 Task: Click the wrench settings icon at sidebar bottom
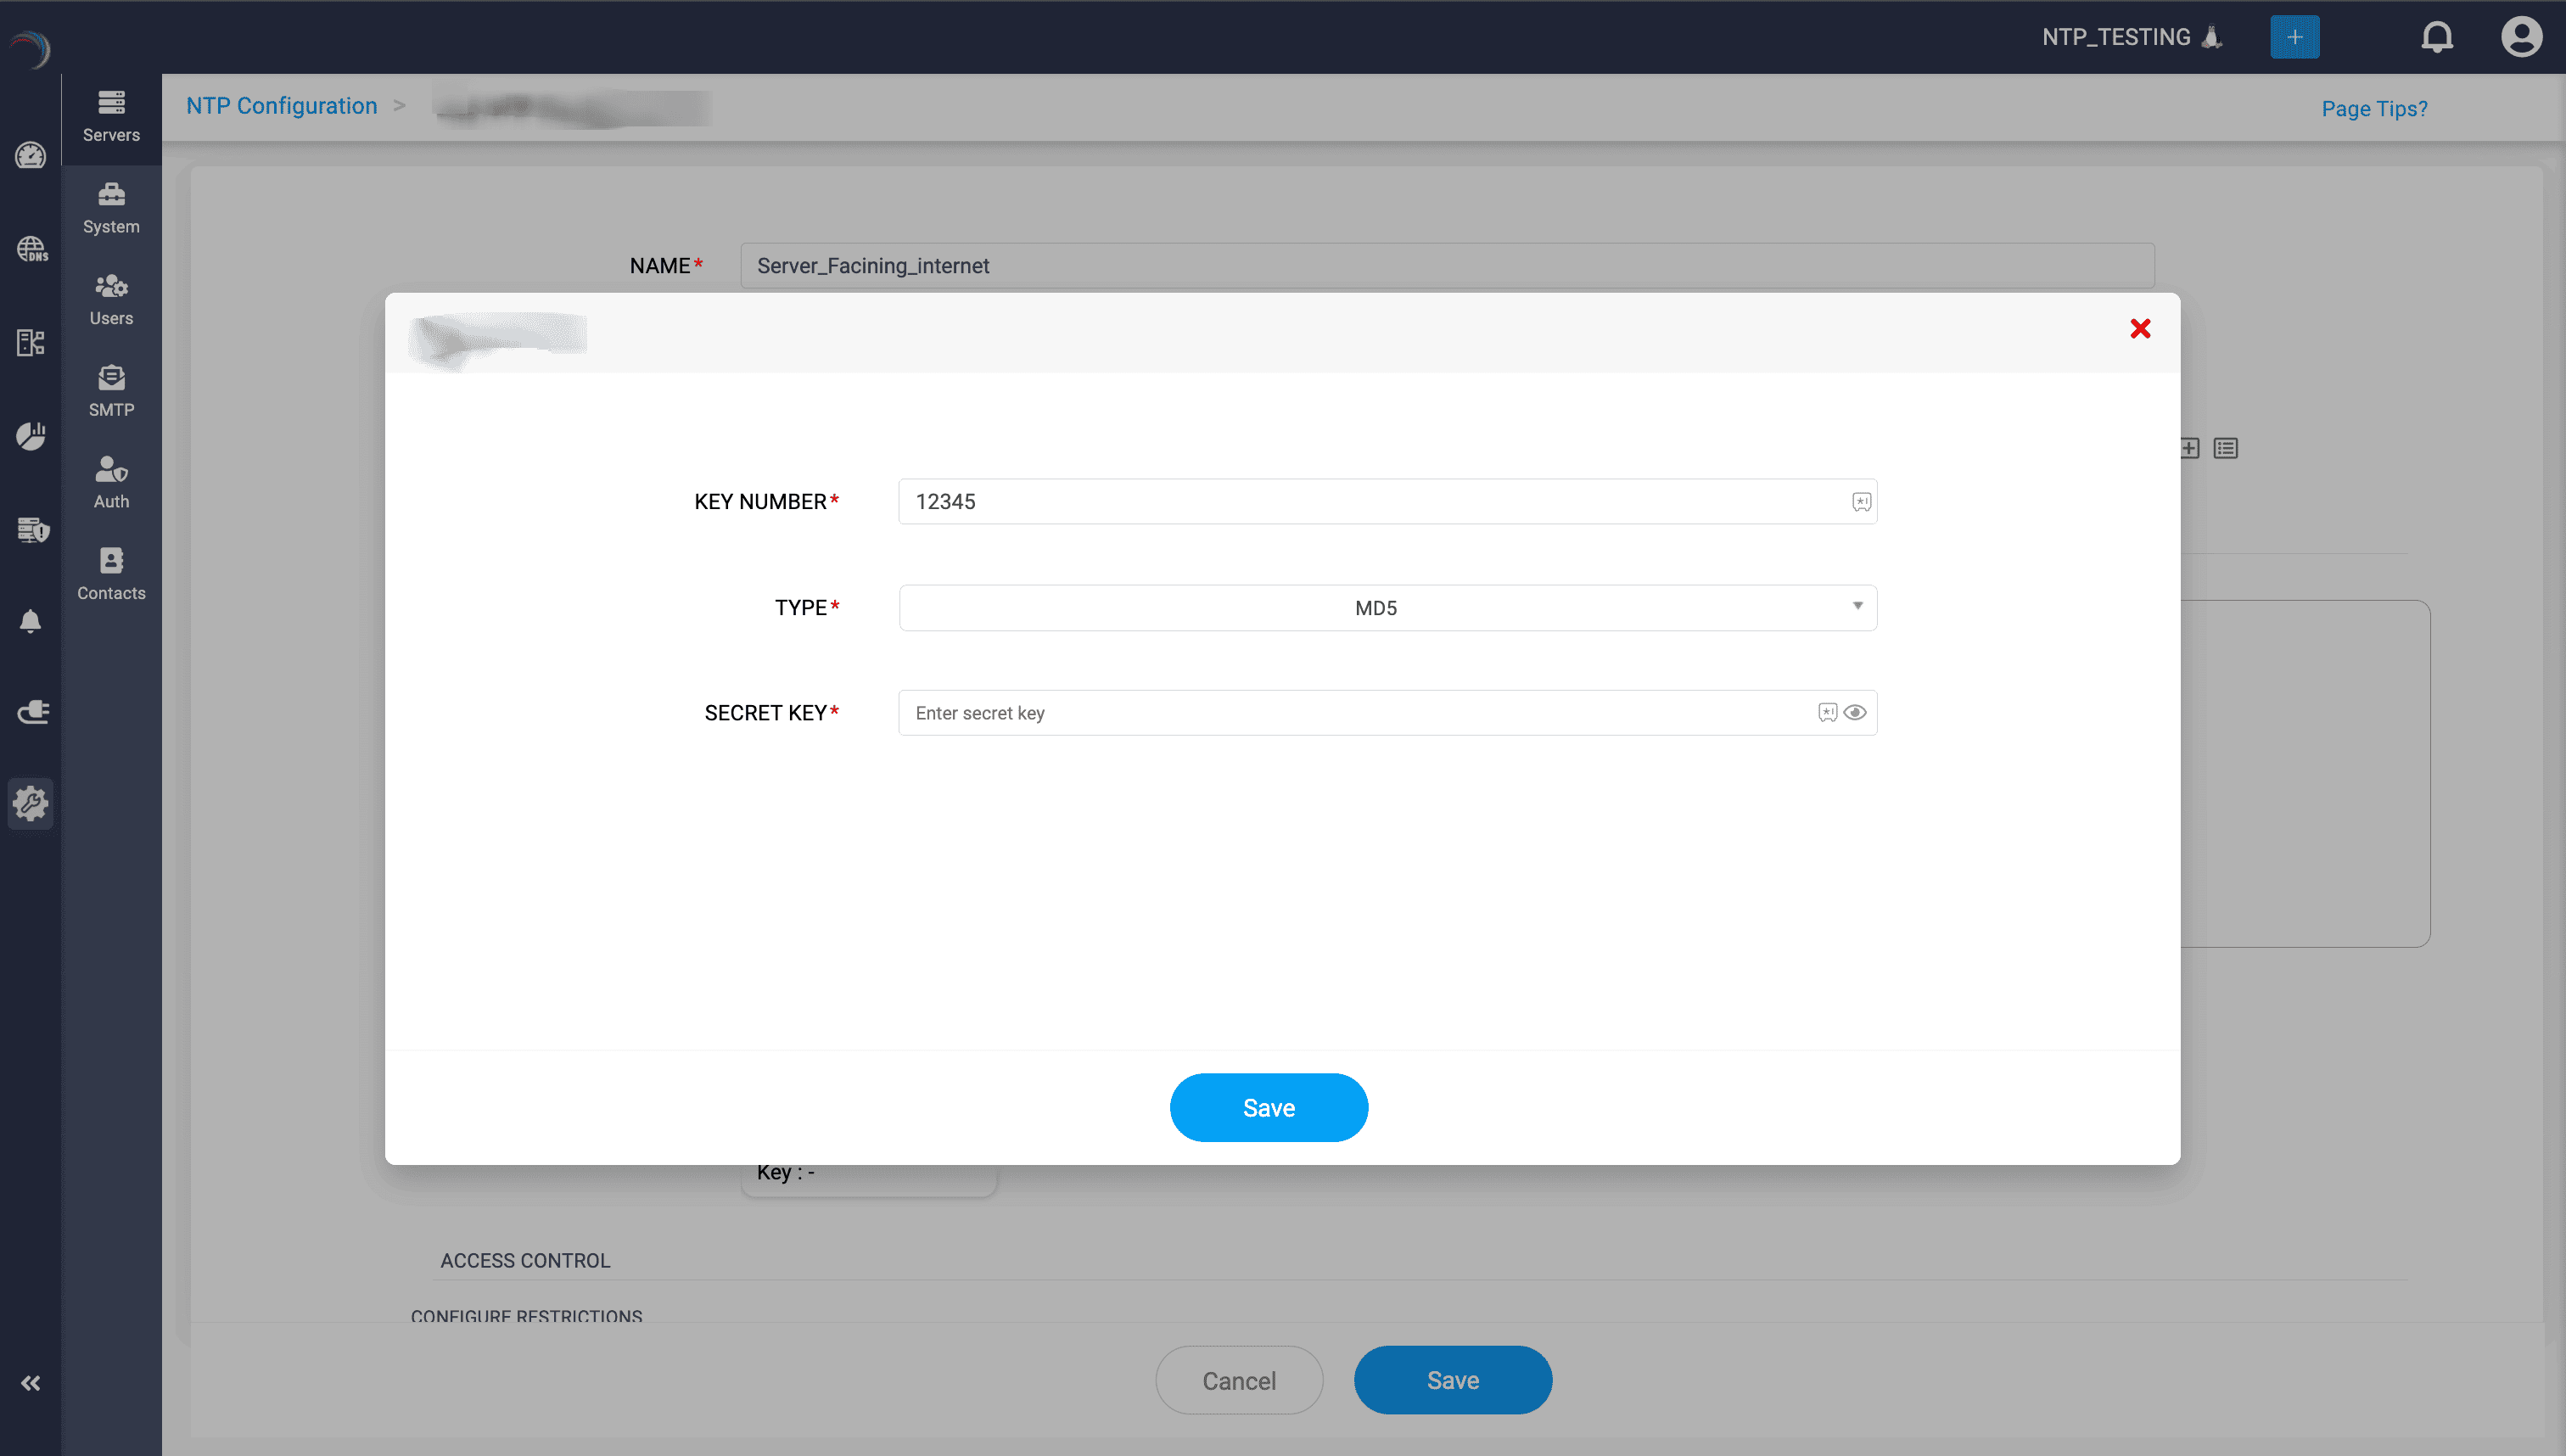[x=31, y=803]
